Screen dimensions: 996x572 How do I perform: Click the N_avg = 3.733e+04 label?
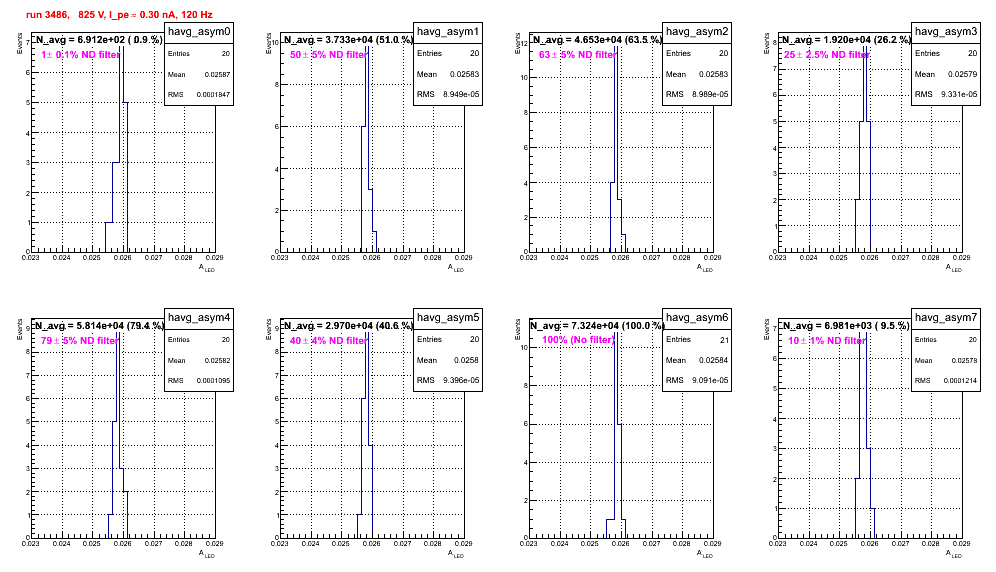click(x=347, y=39)
